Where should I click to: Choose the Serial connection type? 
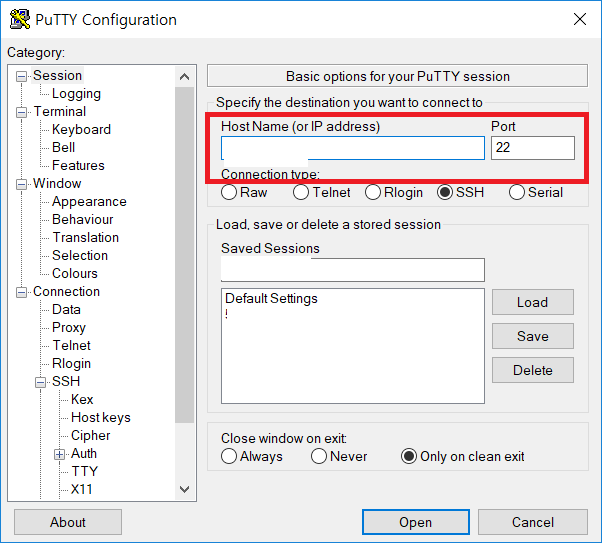tap(517, 192)
